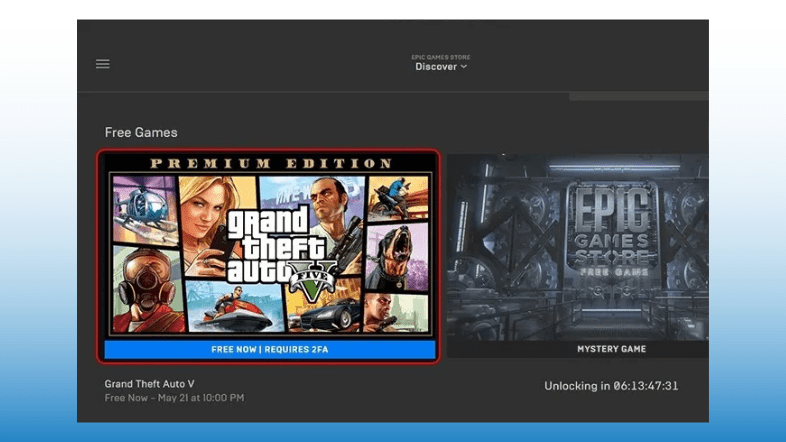Screen dimensions: 786x442
Task: Click the gas mask character panel
Action: [x=140, y=284]
